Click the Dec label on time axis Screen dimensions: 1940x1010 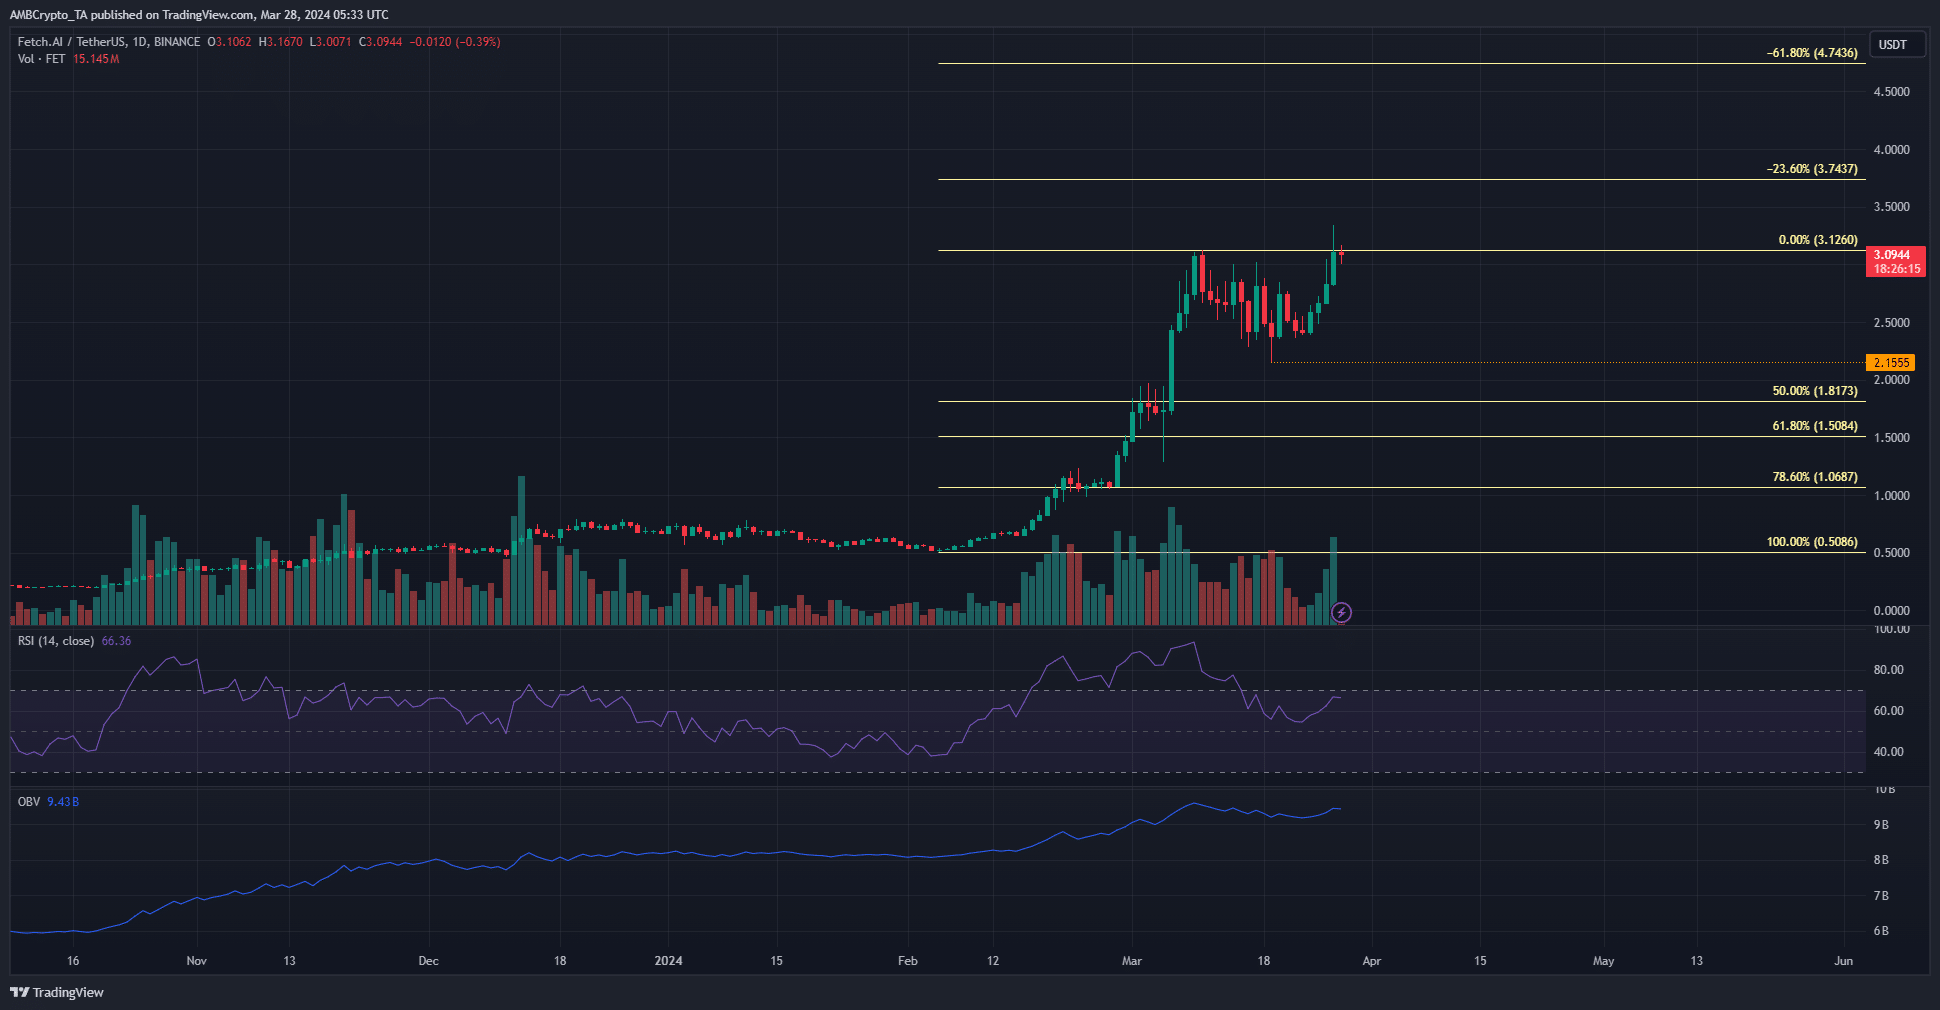click(x=428, y=961)
